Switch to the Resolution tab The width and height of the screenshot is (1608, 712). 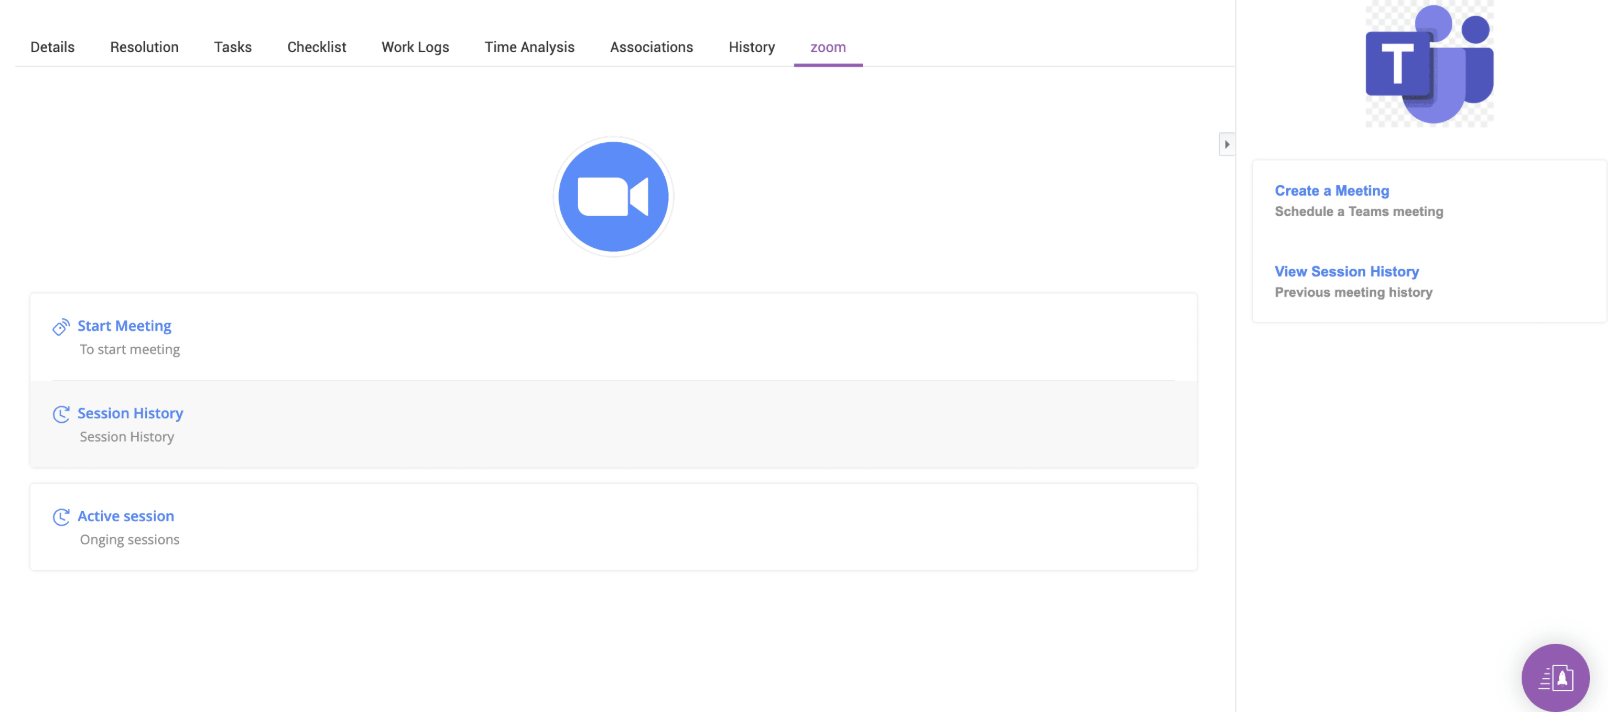click(144, 47)
